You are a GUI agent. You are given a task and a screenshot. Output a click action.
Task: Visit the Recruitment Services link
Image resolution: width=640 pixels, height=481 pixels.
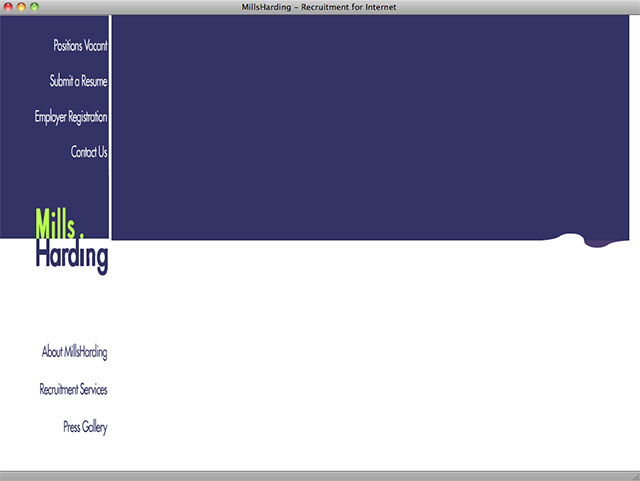click(x=73, y=389)
